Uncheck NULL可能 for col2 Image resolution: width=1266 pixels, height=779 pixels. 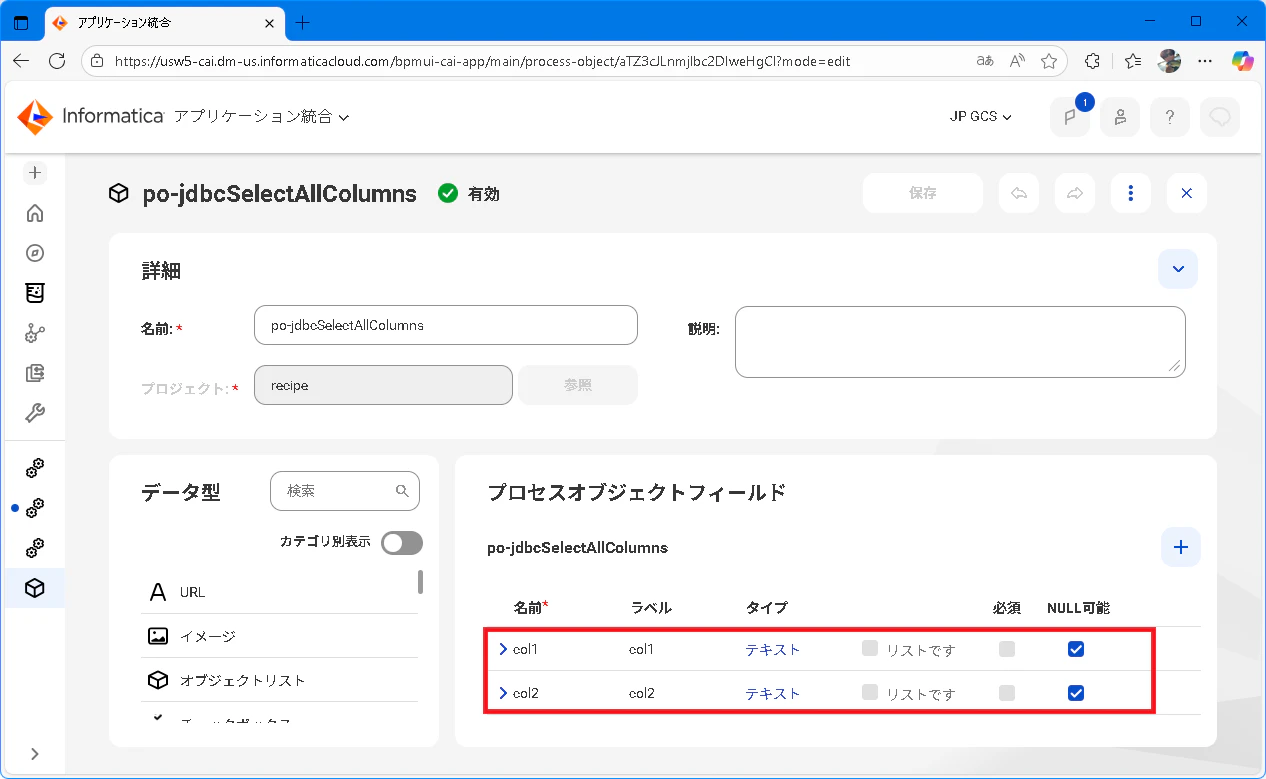point(1076,693)
